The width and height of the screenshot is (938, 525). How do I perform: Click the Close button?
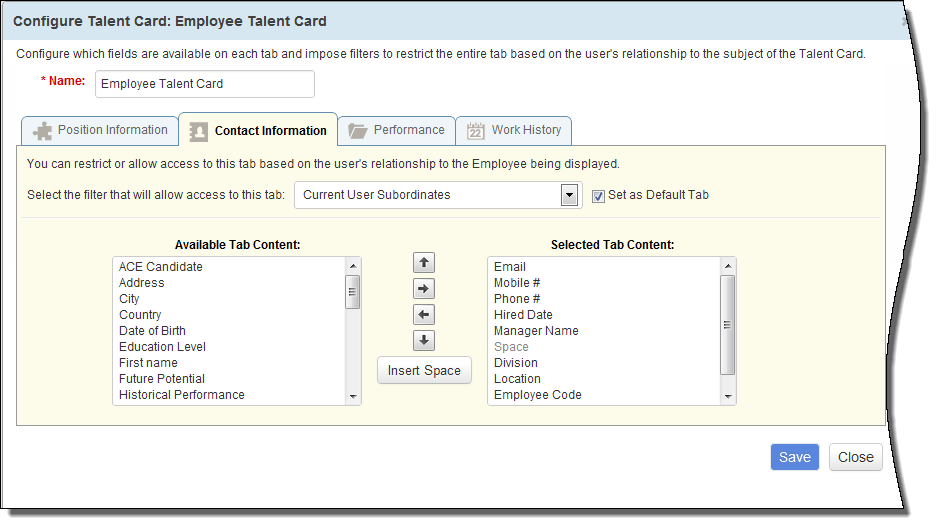coord(855,457)
